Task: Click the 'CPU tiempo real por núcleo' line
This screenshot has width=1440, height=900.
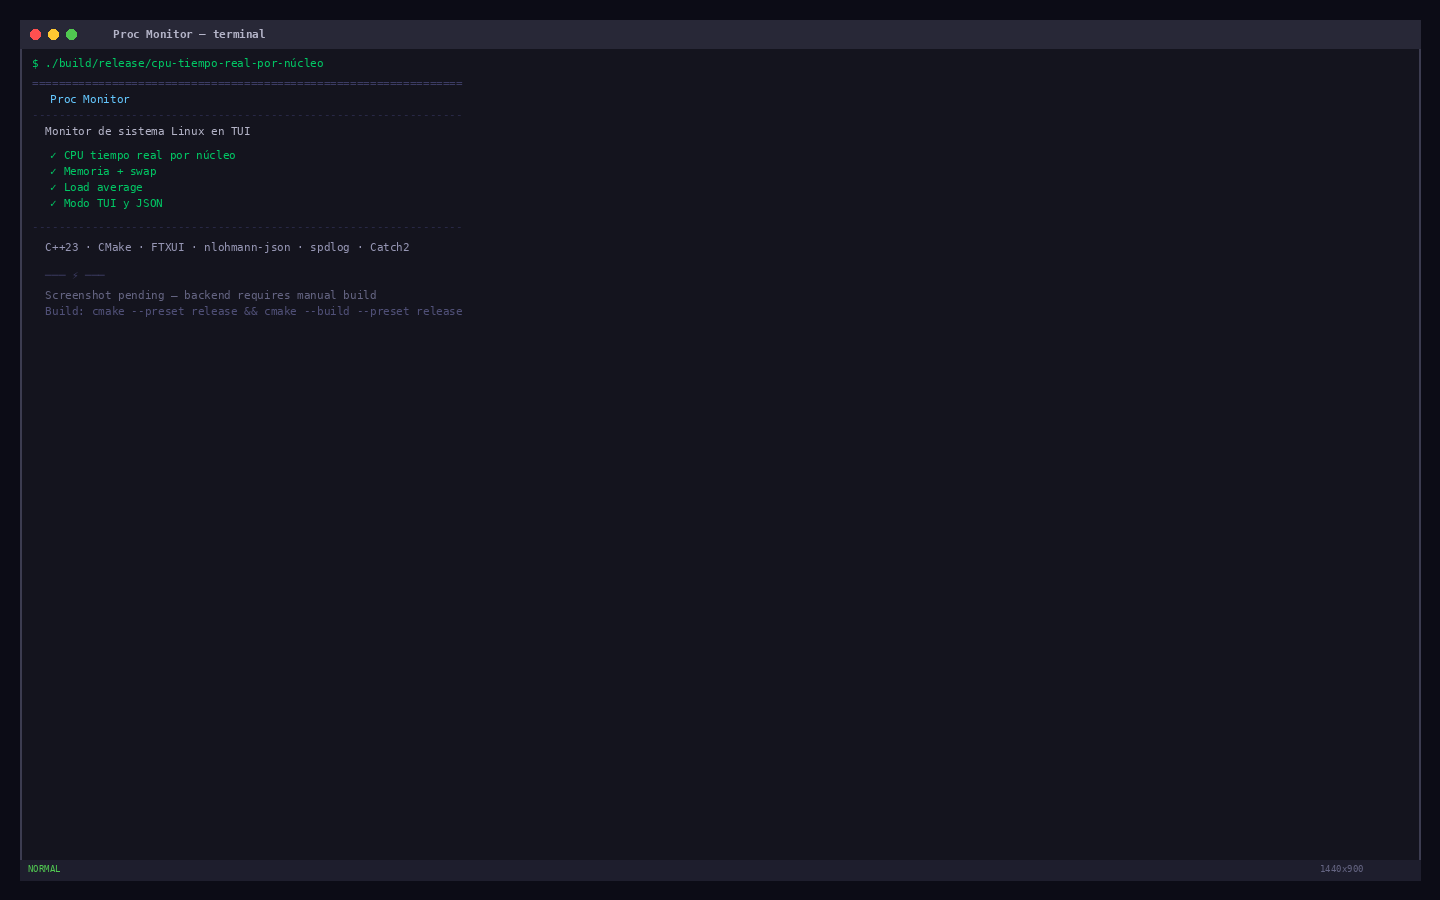Action: point(143,155)
